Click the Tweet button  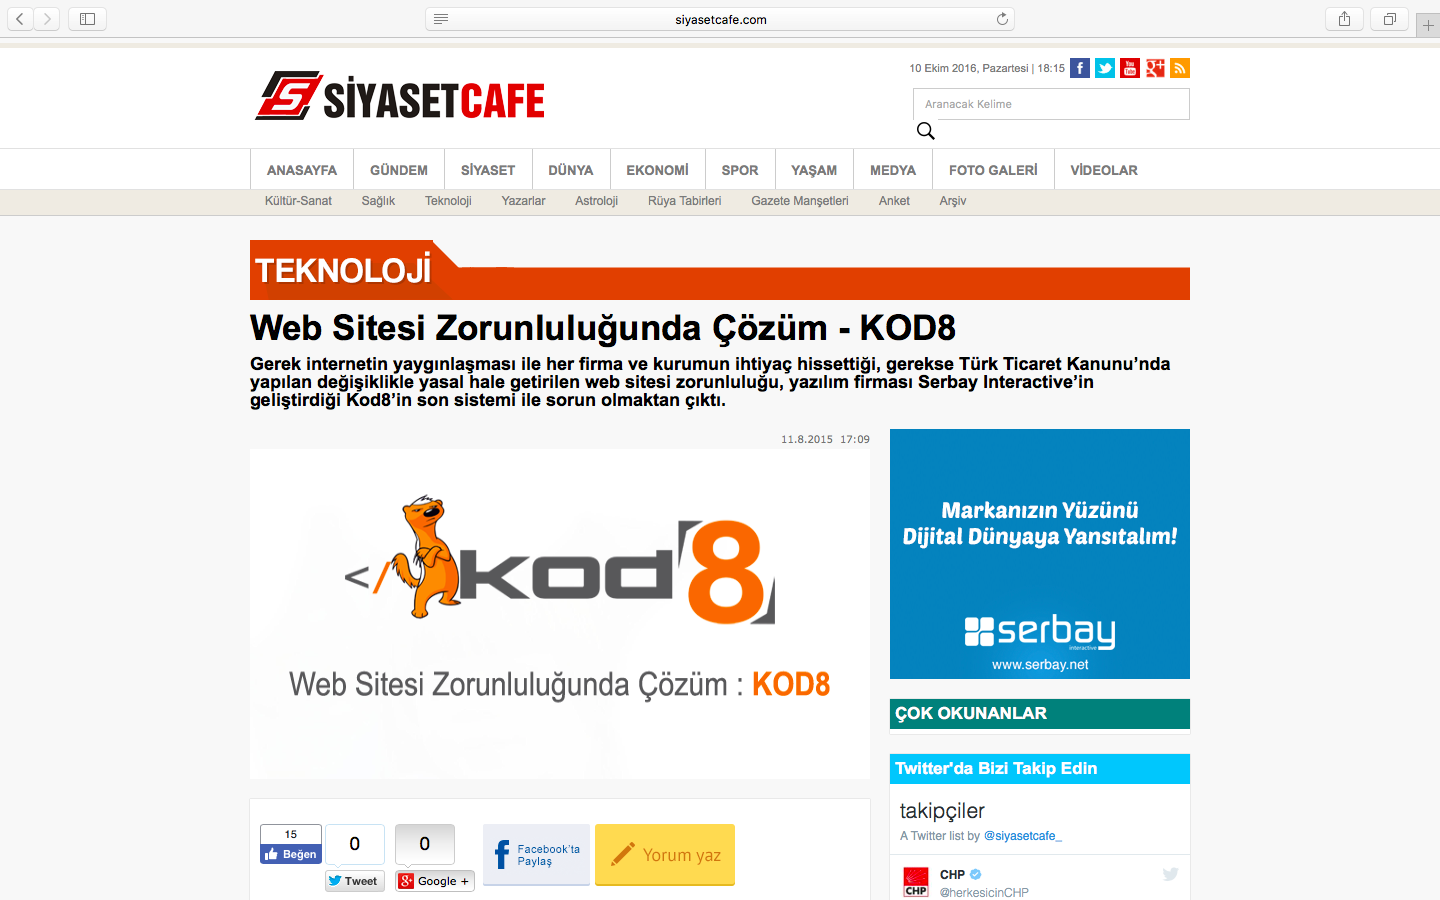tap(354, 881)
